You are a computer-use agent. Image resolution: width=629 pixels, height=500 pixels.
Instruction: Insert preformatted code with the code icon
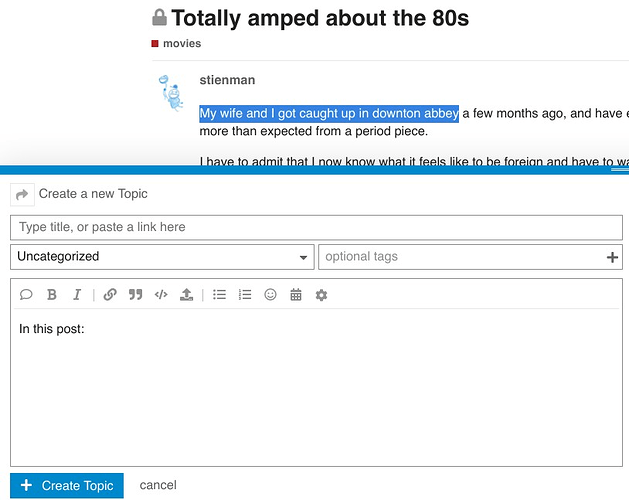pyautogui.click(x=161, y=295)
